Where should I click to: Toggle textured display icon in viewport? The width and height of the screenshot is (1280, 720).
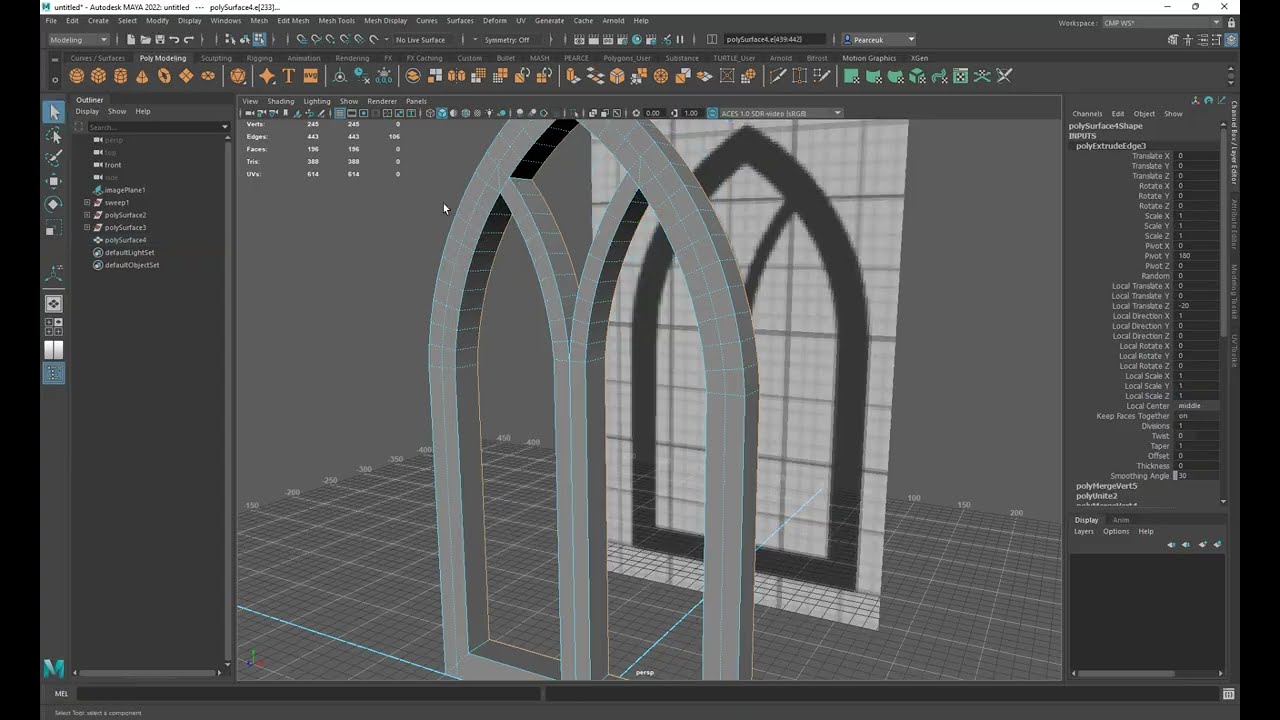(478, 113)
